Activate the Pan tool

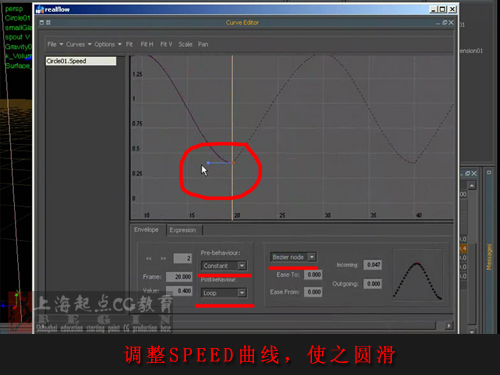click(x=203, y=44)
